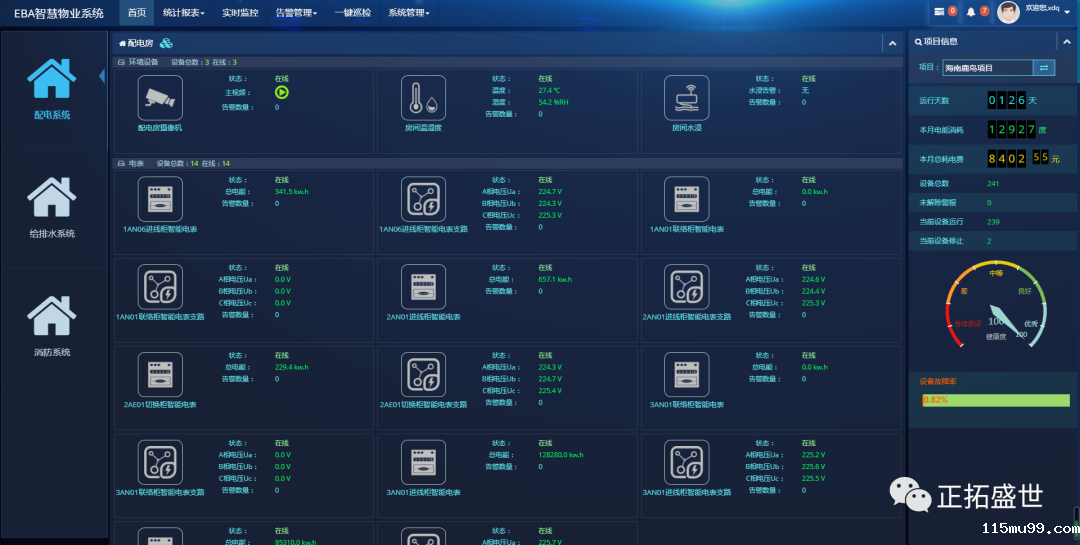Click the 3AN01进线柜智能电表支路 branch icon
The image size is (1080, 545).
pyautogui.click(x=687, y=462)
